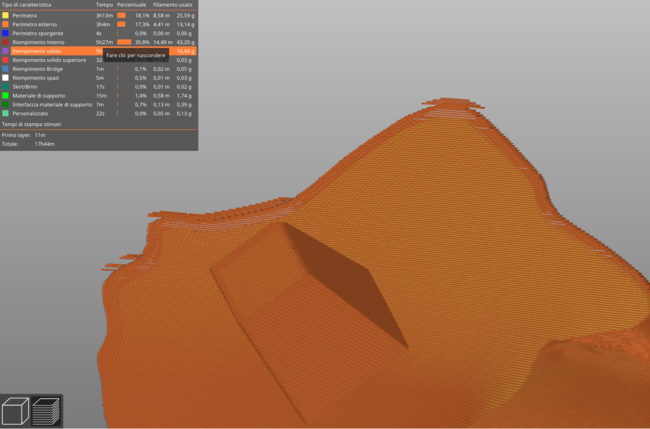Toggle visibility of Riempimento solido superiore
The height and width of the screenshot is (429, 650).
point(47,60)
